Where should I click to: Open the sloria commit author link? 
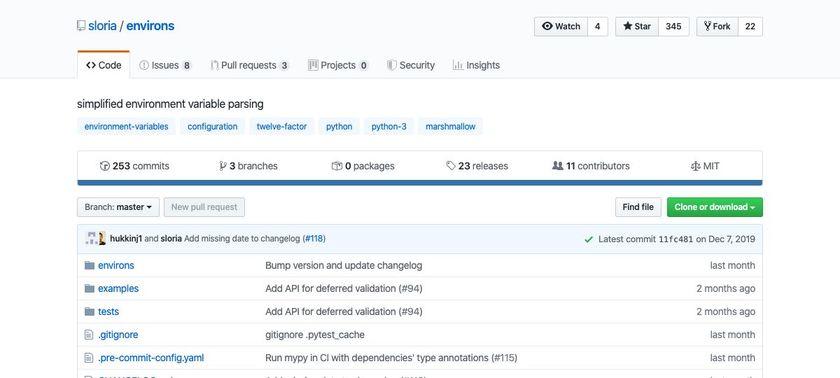pyautogui.click(x=171, y=239)
